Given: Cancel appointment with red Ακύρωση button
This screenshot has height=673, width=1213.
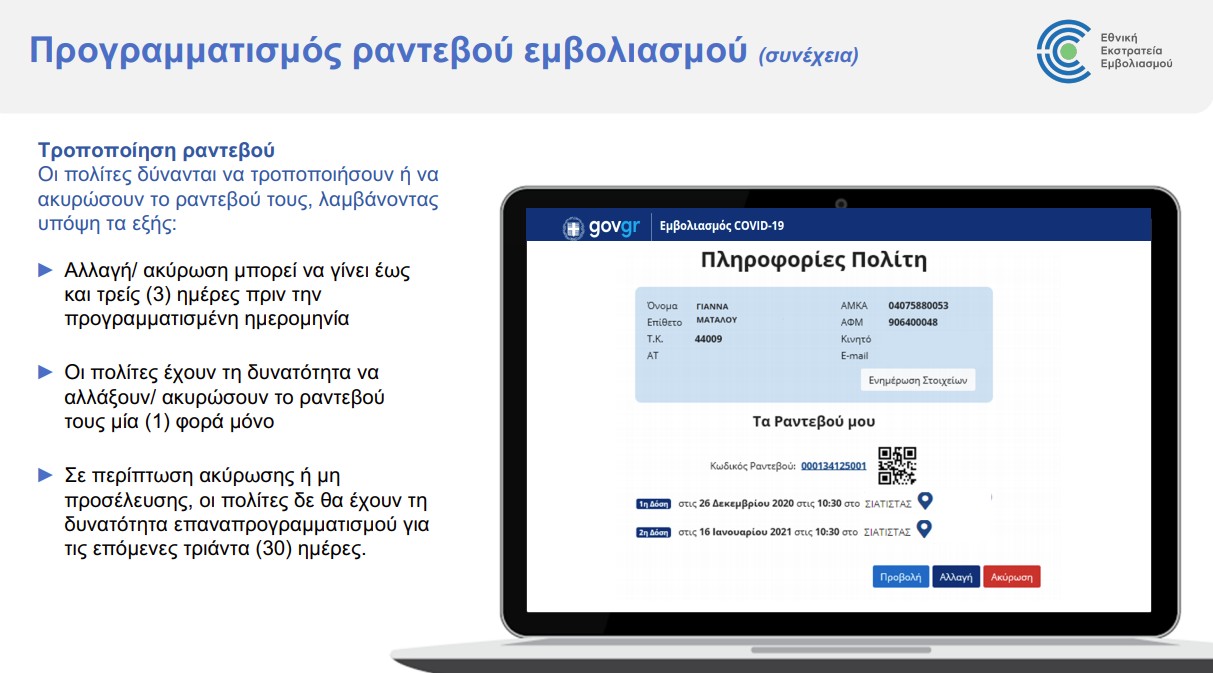Looking at the screenshot, I should (1011, 577).
